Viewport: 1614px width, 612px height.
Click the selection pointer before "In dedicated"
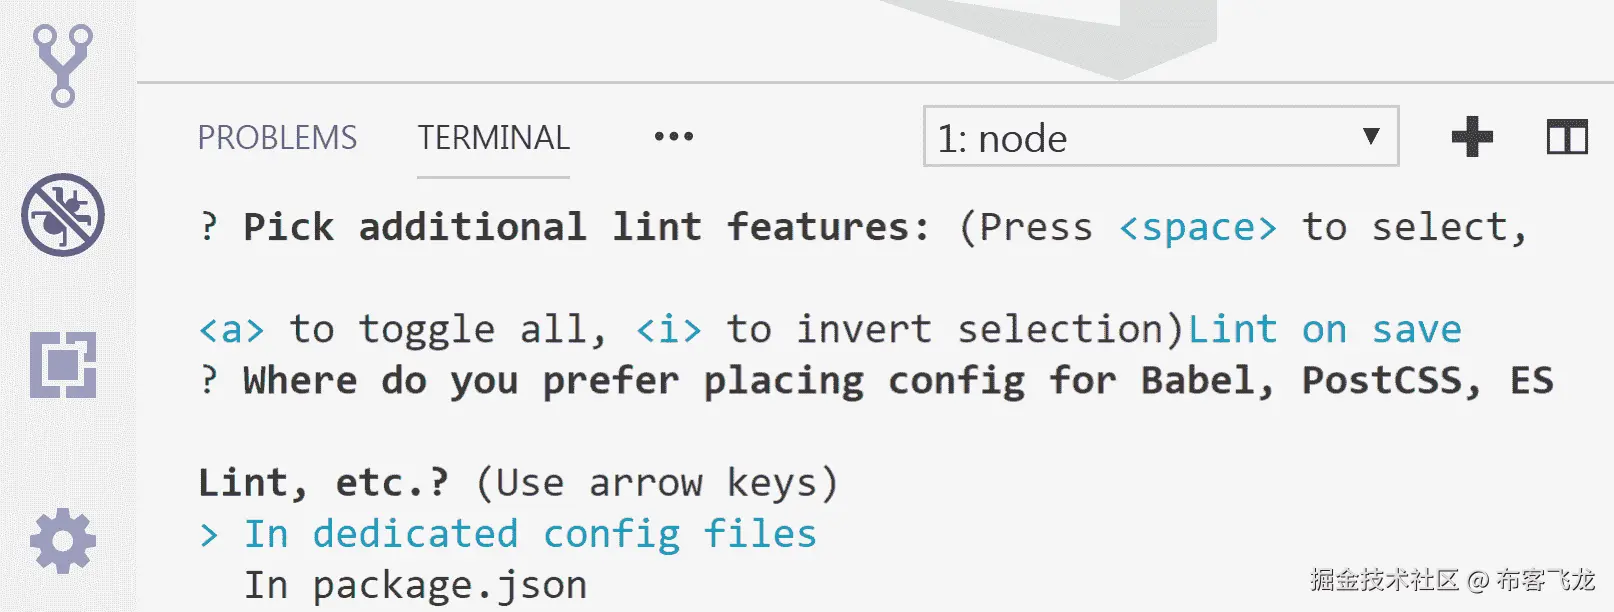click(x=209, y=535)
